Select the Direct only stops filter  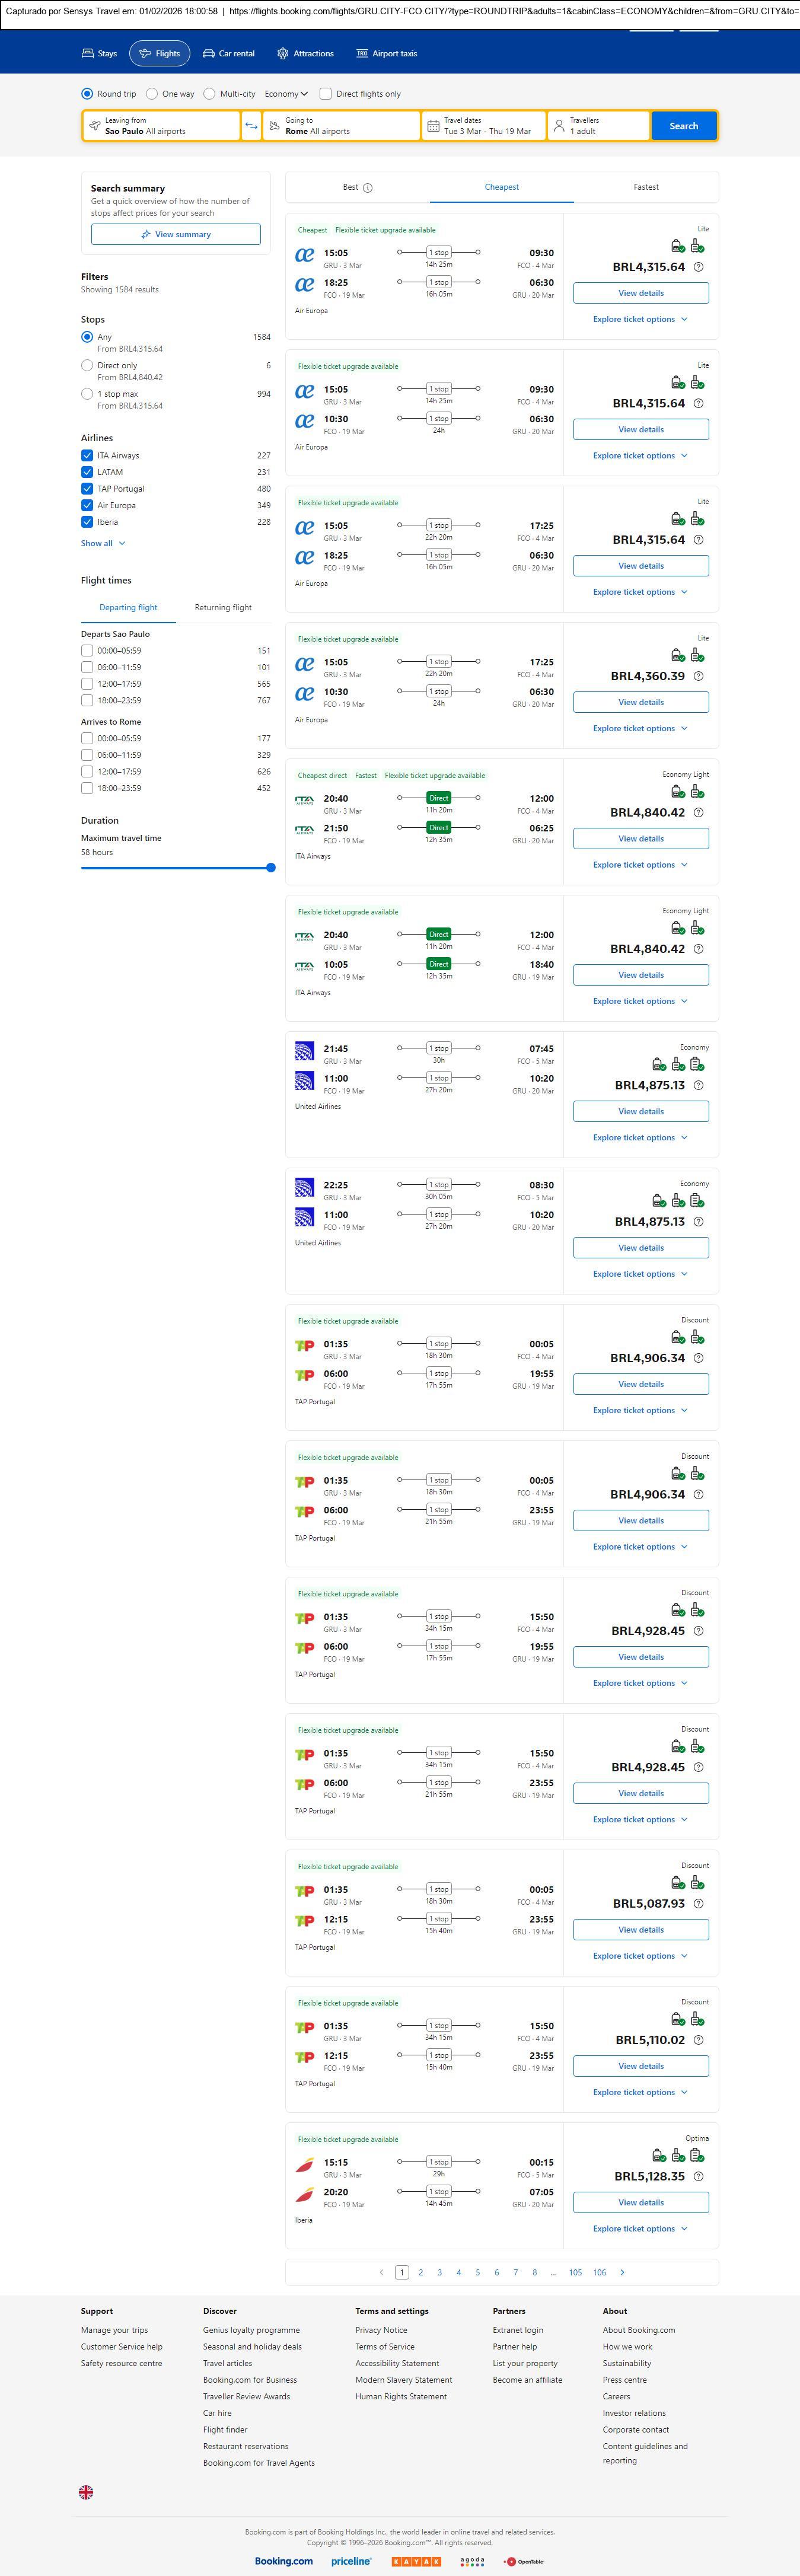(87, 366)
